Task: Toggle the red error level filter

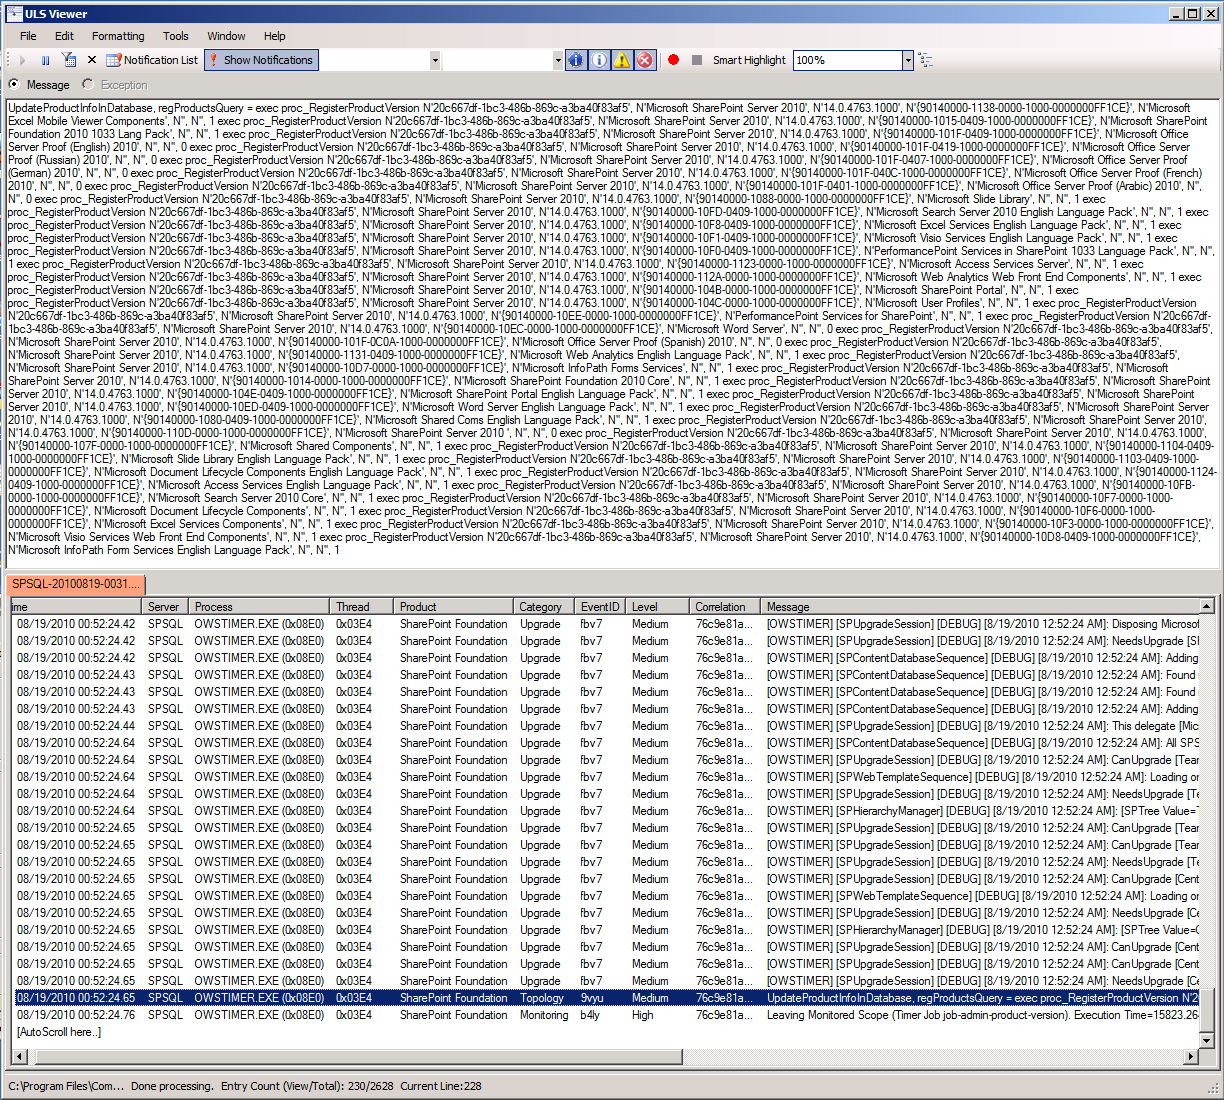Action: pyautogui.click(x=645, y=60)
